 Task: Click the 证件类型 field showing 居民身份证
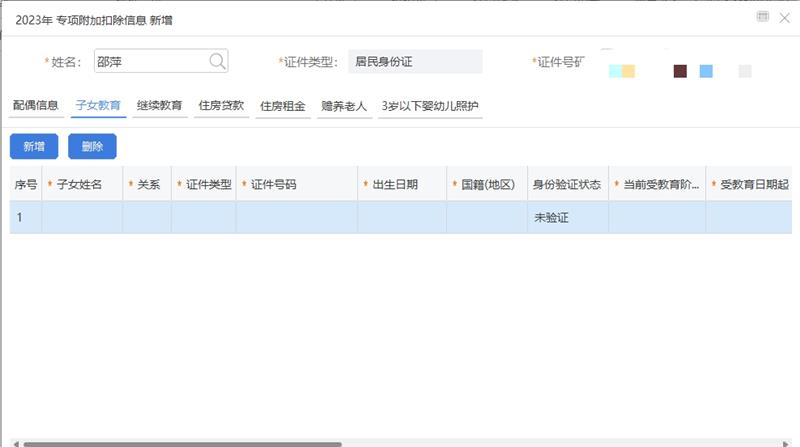coord(415,62)
